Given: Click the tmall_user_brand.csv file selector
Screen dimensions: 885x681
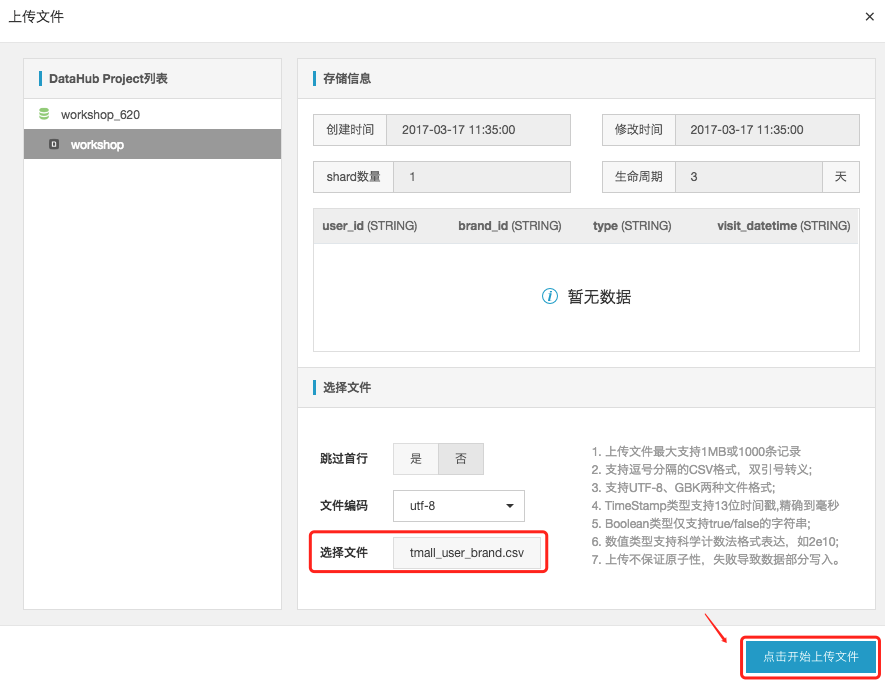Looking at the screenshot, I should [468, 552].
